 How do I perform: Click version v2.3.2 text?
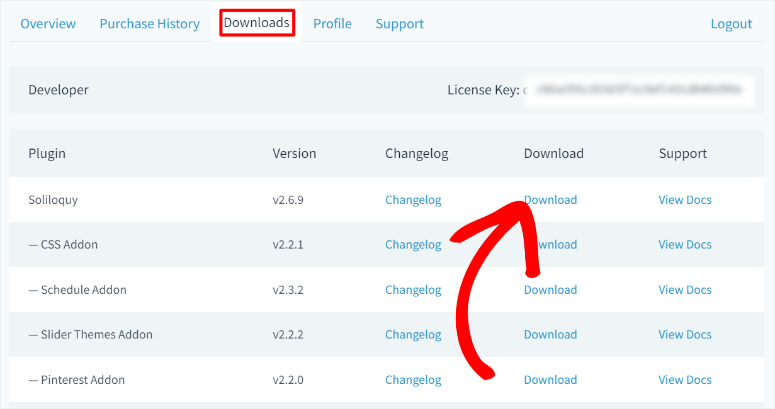coord(288,290)
